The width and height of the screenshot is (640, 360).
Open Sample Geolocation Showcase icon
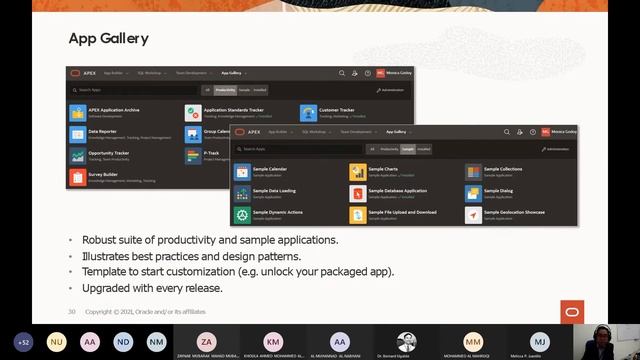tap(473, 215)
